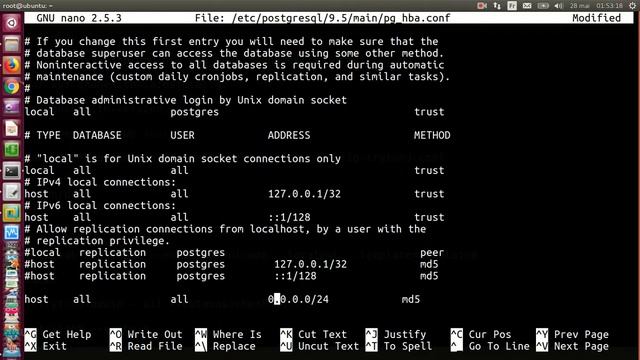Open the Files manager in the dock

(11, 44)
